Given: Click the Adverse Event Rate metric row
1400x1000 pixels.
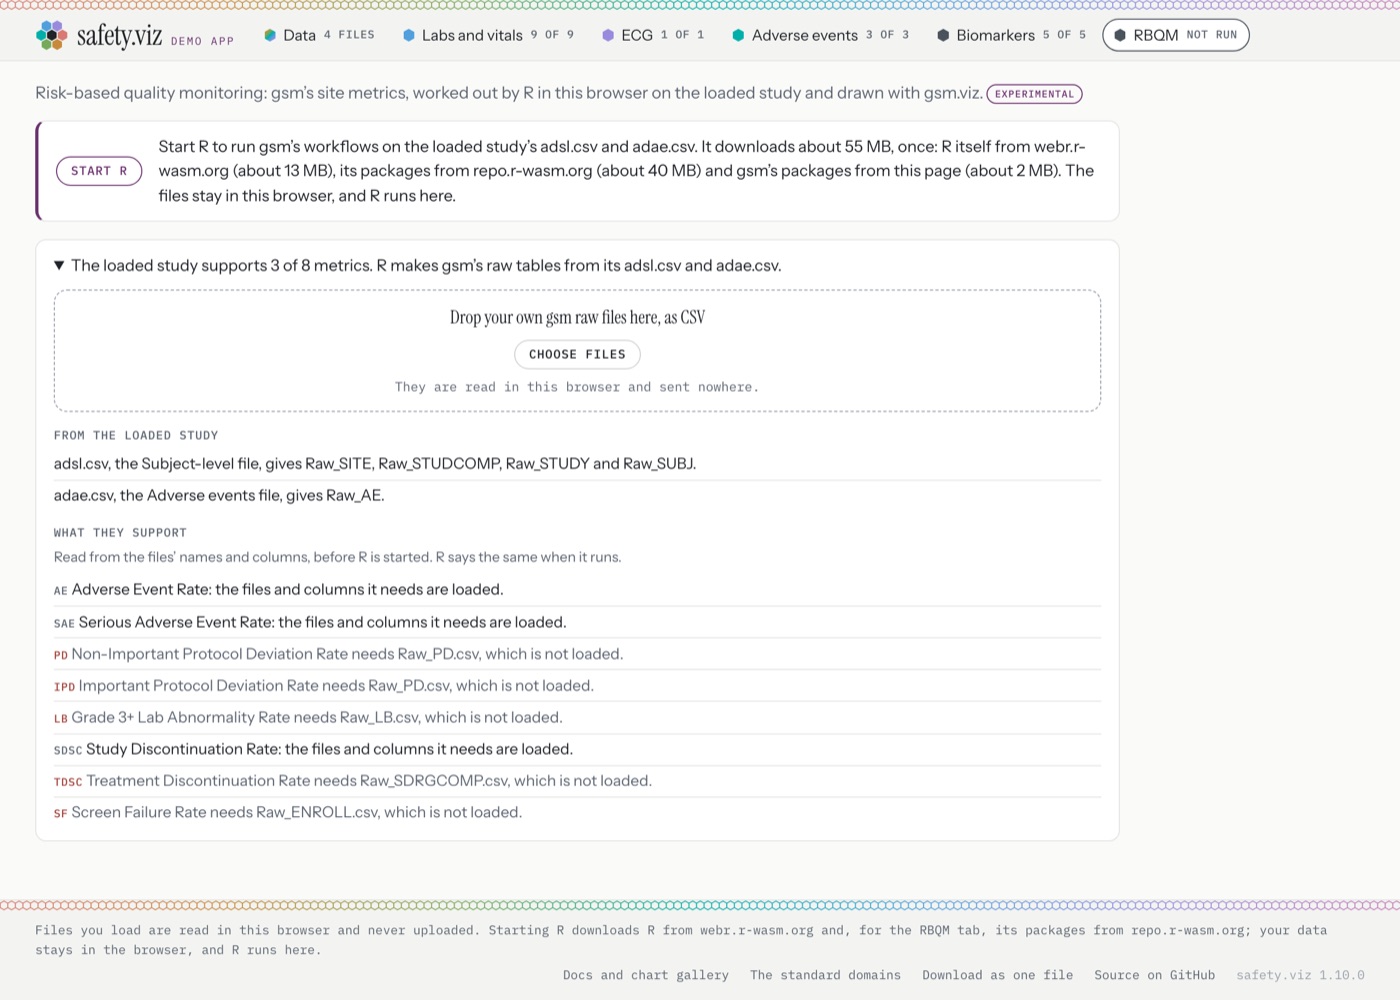Looking at the screenshot, I should coord(577,590).
